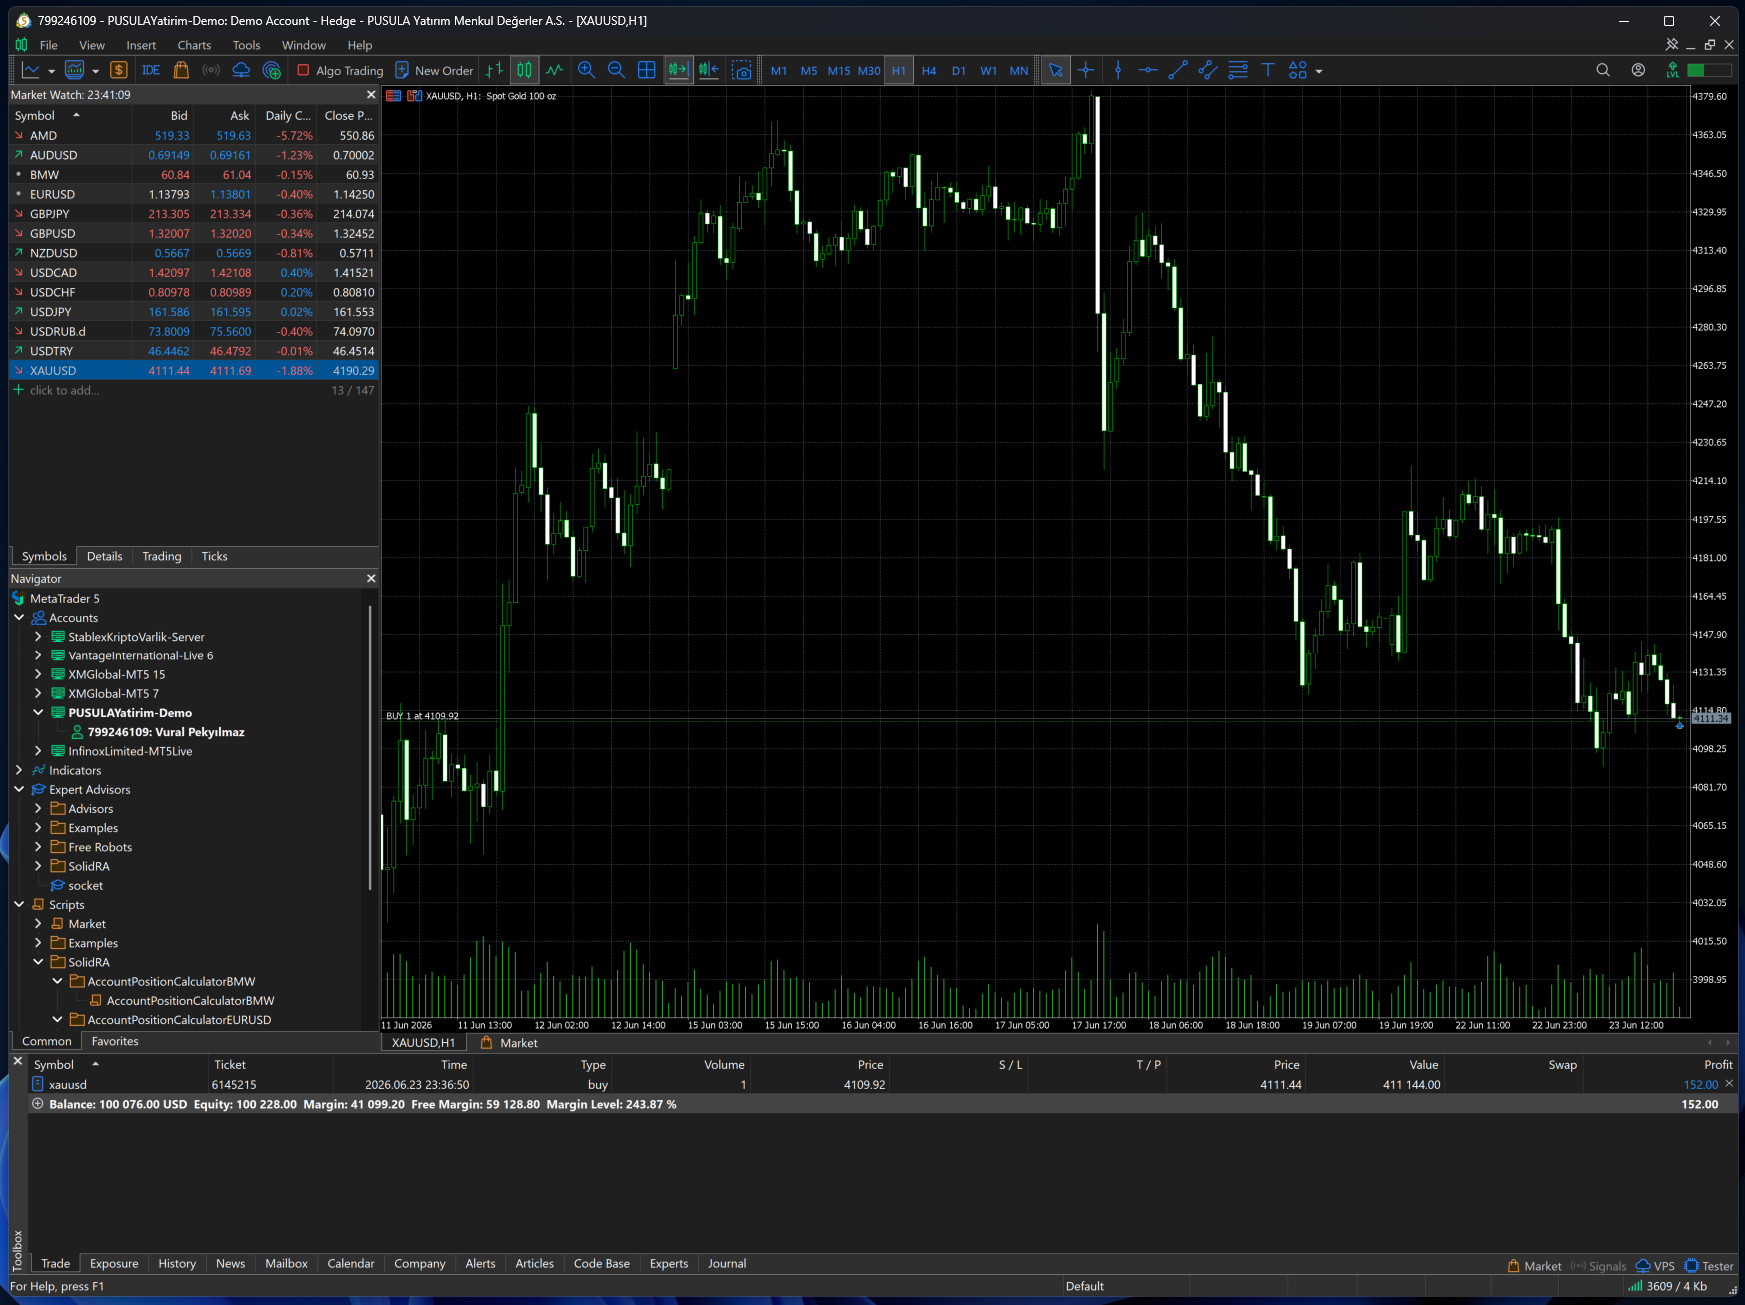This screenshot has height=1305, width=1745.
Task: Switch timeframe to M15
Action: click(x=839, y=70)
